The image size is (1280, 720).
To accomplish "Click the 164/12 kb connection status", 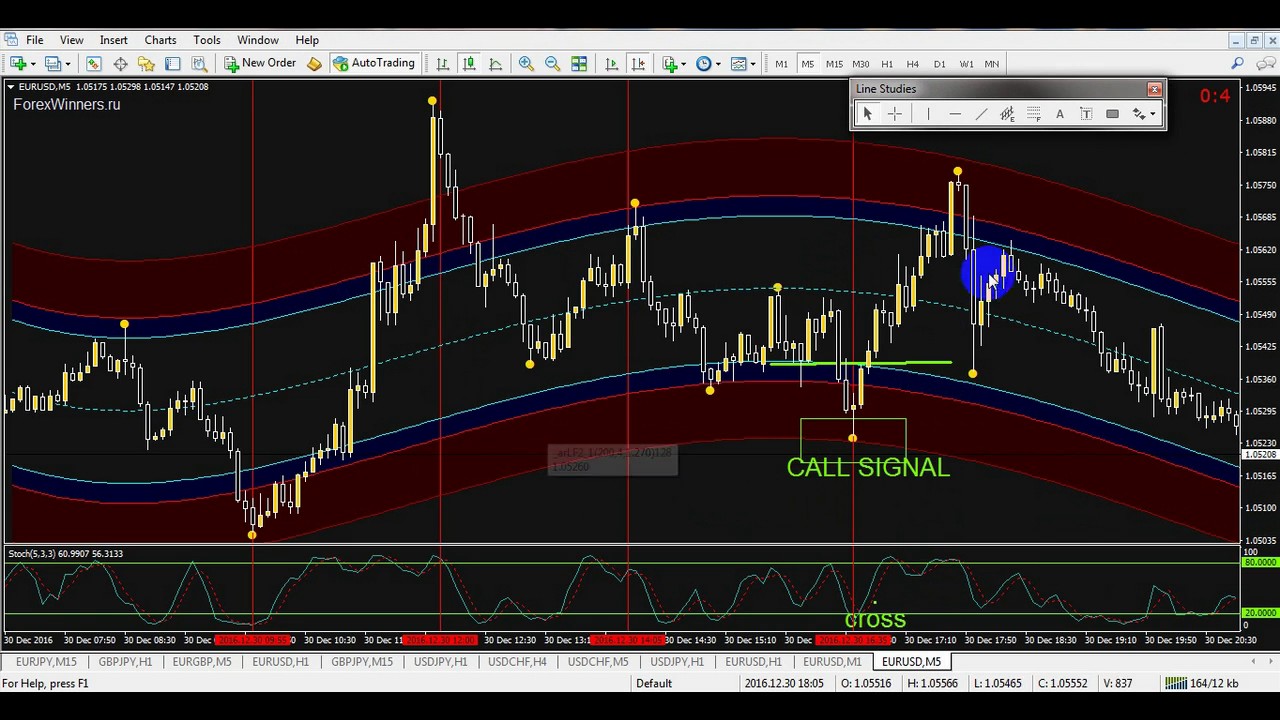I will point(1202,684).
